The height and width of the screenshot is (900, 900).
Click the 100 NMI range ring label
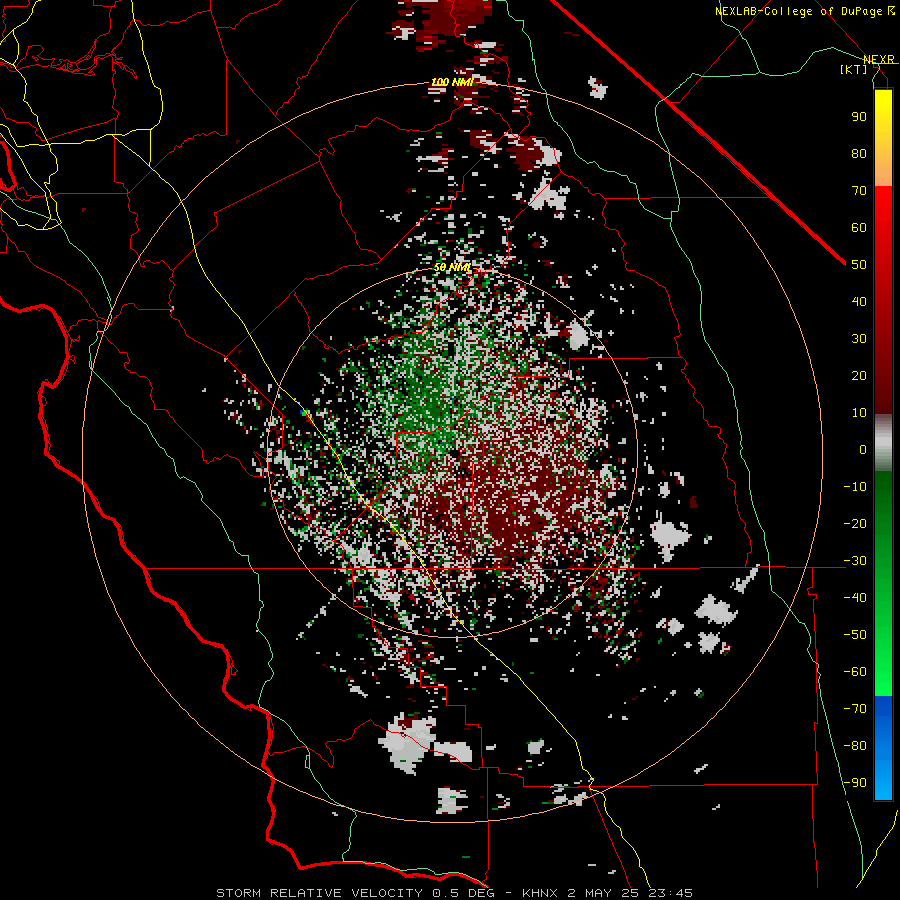click(x=453, y=82)
